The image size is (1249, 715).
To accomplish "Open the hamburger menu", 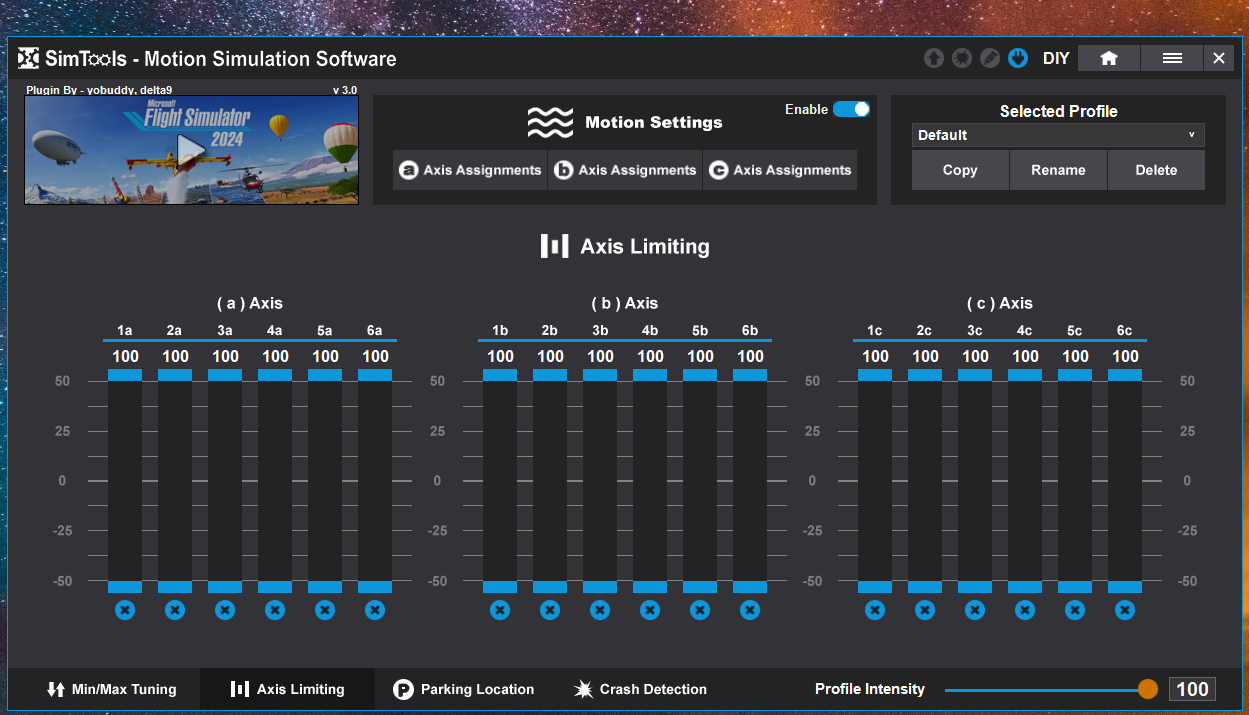I will [x=1172, y=58].
